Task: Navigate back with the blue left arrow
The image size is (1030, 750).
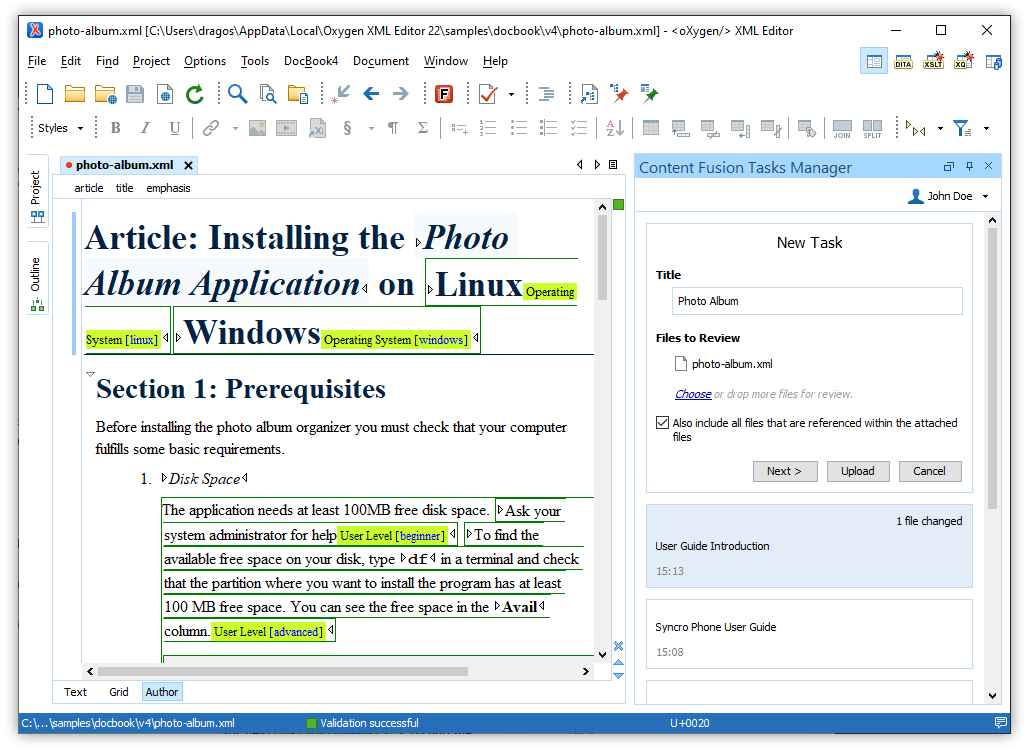Action: (x=371, y=94)
